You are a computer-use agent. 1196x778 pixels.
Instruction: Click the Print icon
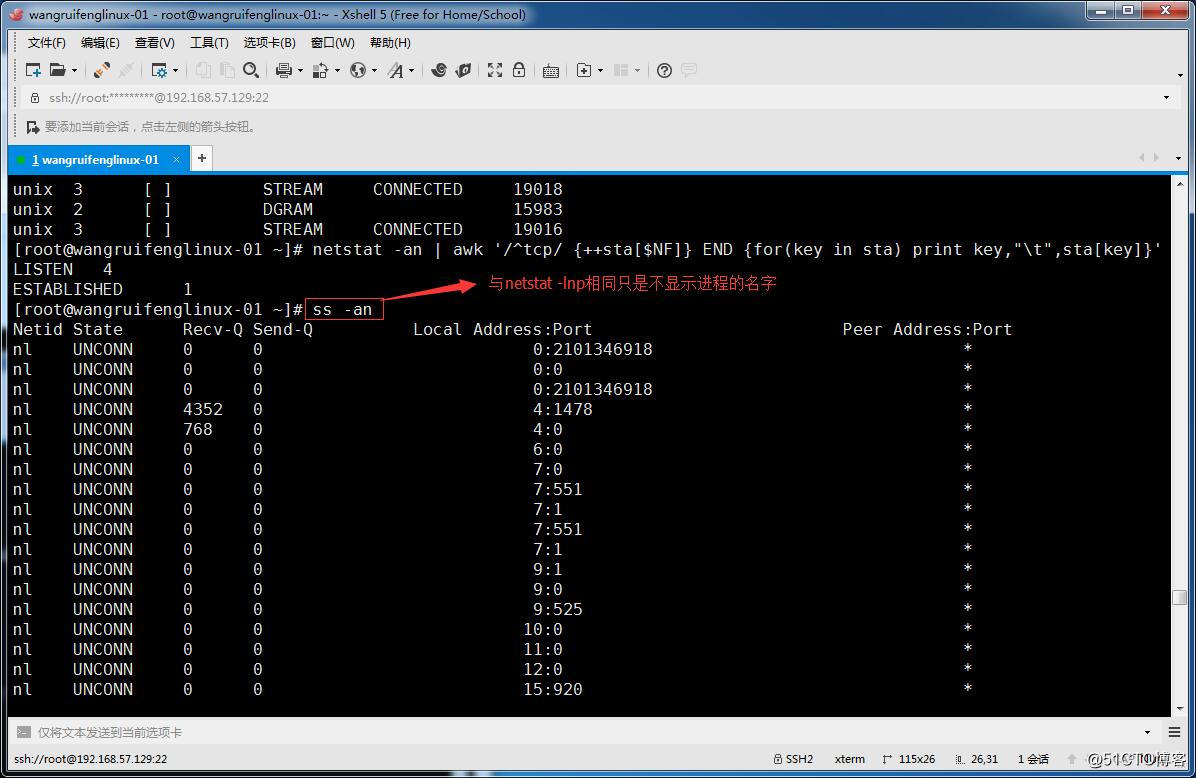284,70
